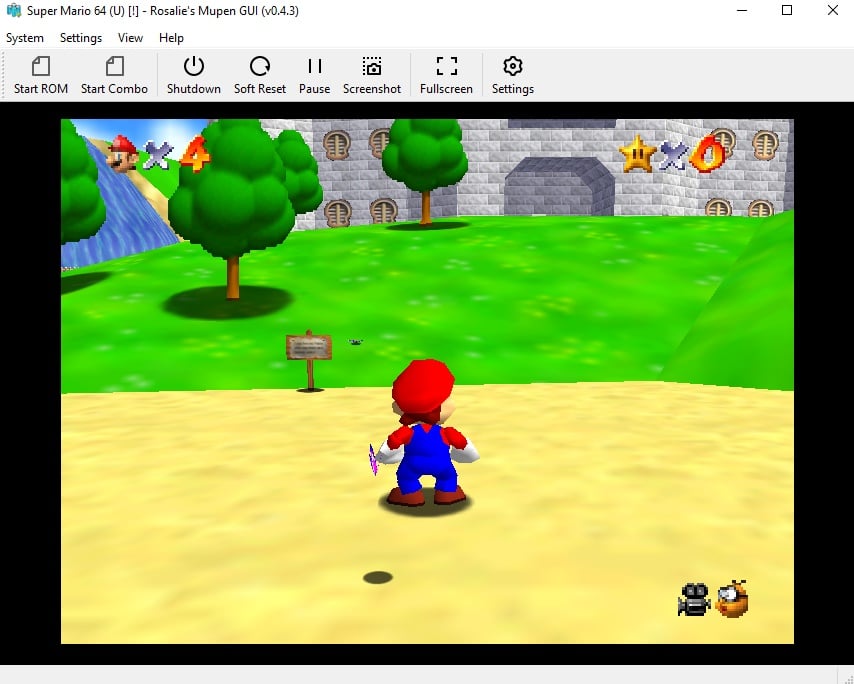The height and width of the screenshot is (684, 854).
Task: Close the Mupen GUI window
Action: (x=833, y=10)
